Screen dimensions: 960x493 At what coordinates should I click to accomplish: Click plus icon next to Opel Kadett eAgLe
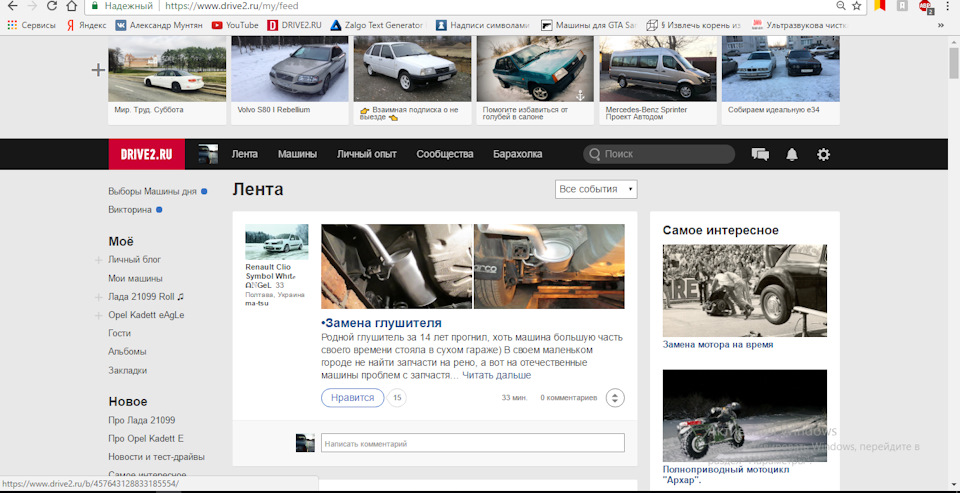98,316
